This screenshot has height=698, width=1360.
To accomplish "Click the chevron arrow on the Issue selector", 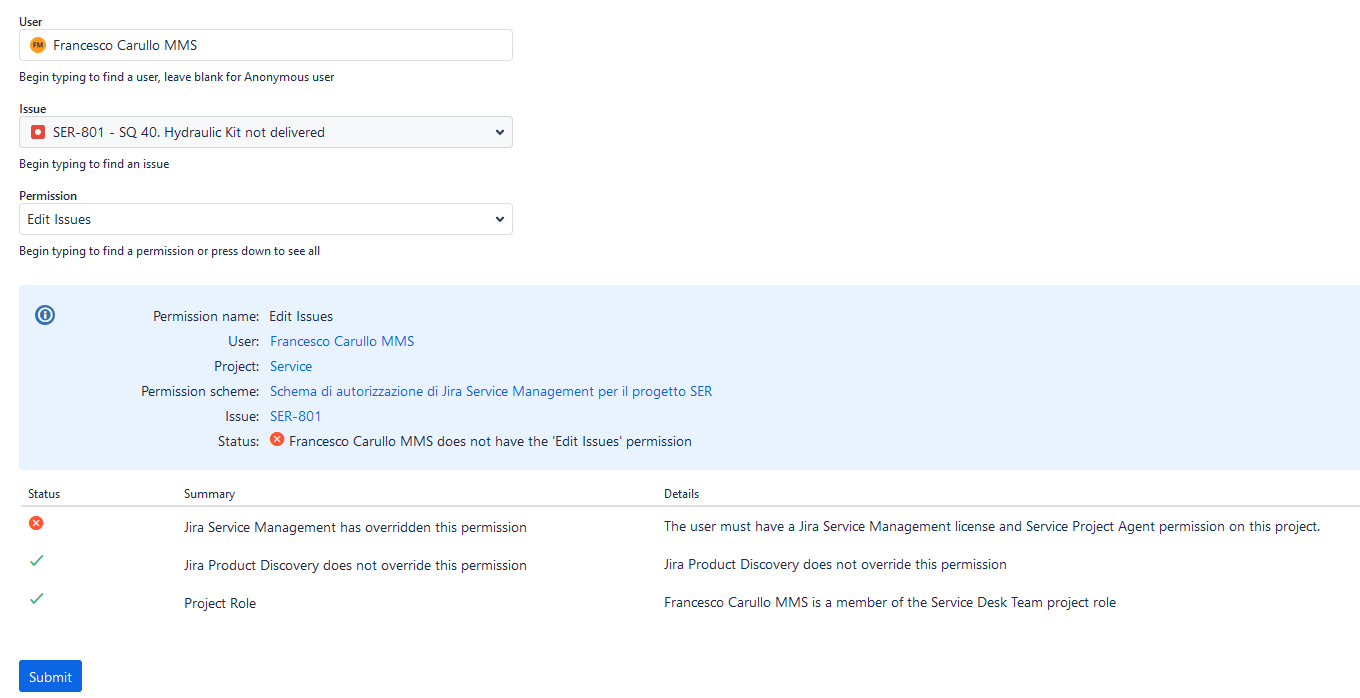I will pyautogui.click(x=499, y=132).
